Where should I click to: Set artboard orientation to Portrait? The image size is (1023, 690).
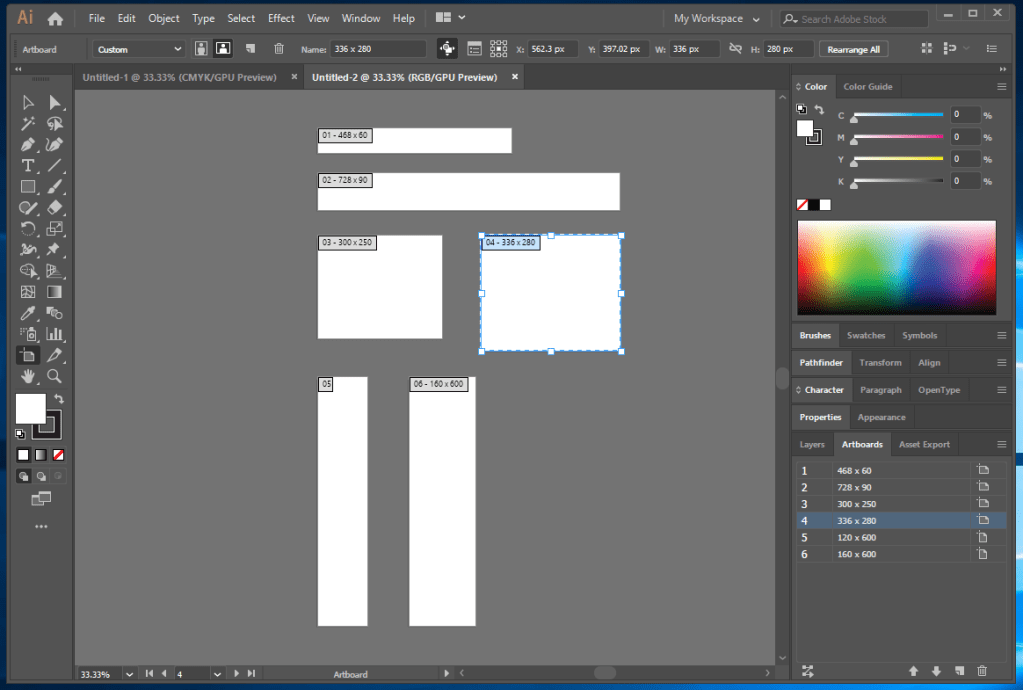[202, 49]
